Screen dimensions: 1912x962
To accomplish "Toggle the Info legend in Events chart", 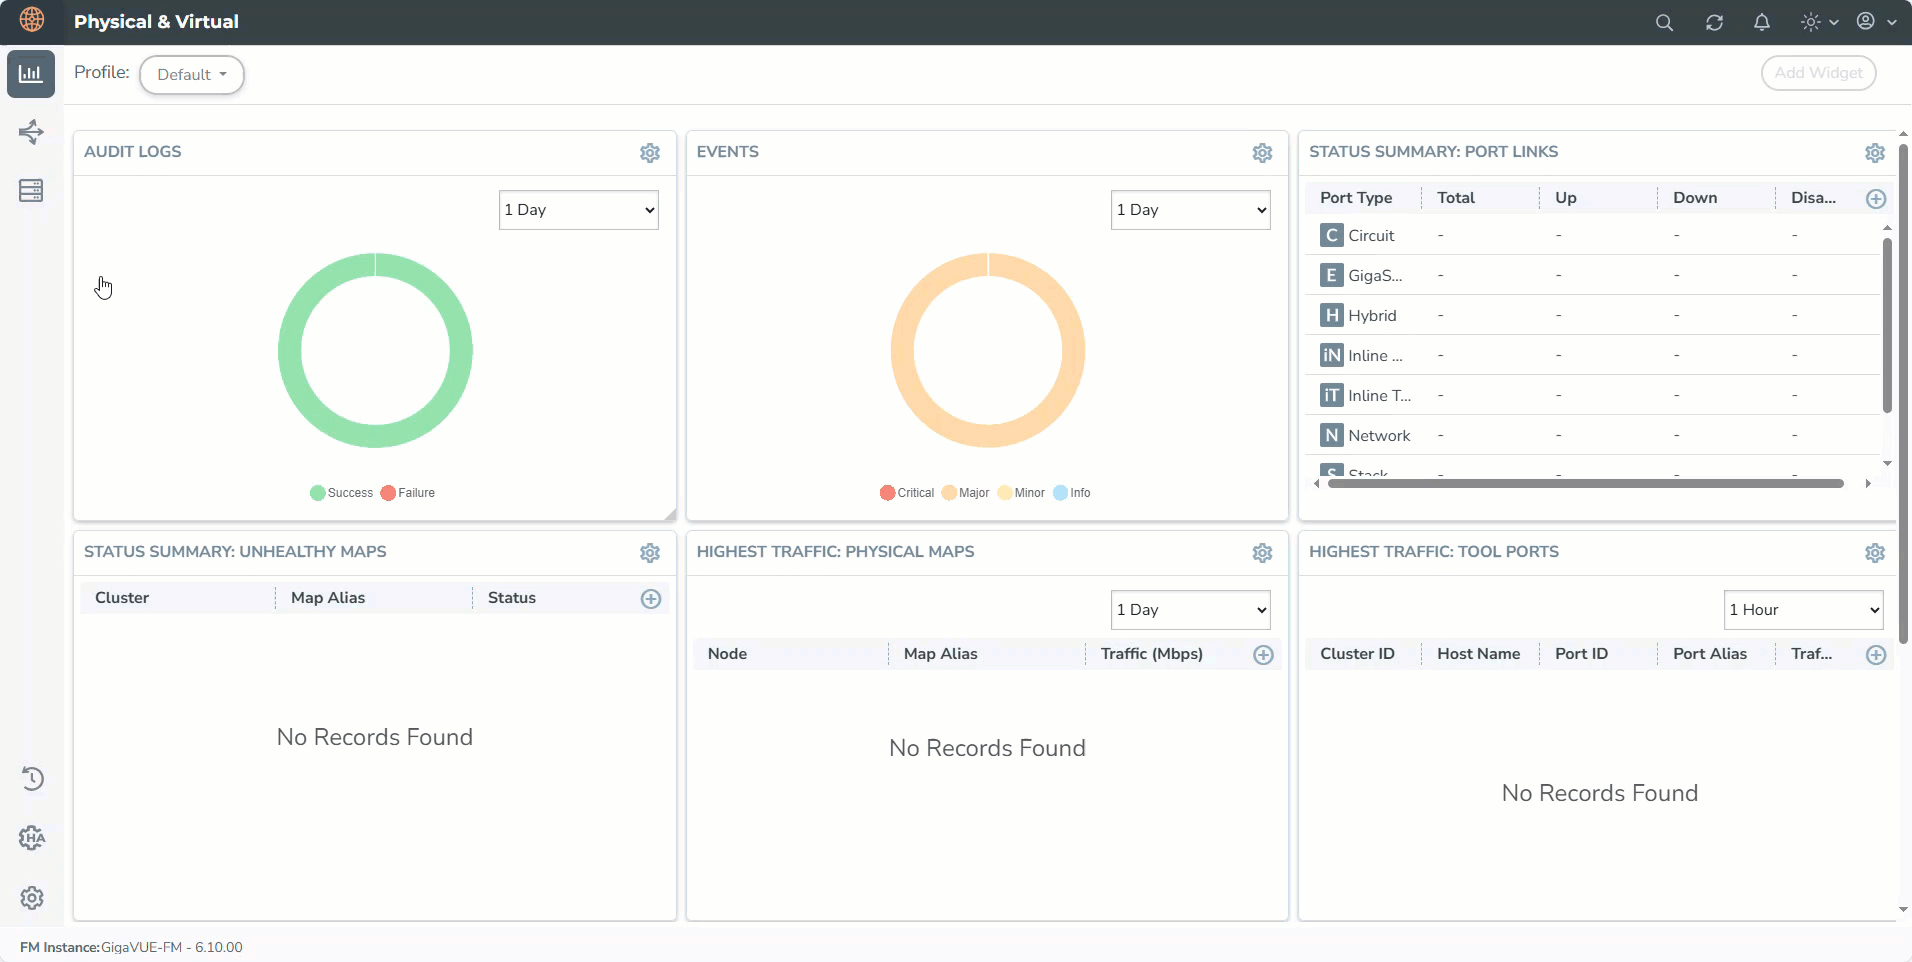I will point(1072,493).
